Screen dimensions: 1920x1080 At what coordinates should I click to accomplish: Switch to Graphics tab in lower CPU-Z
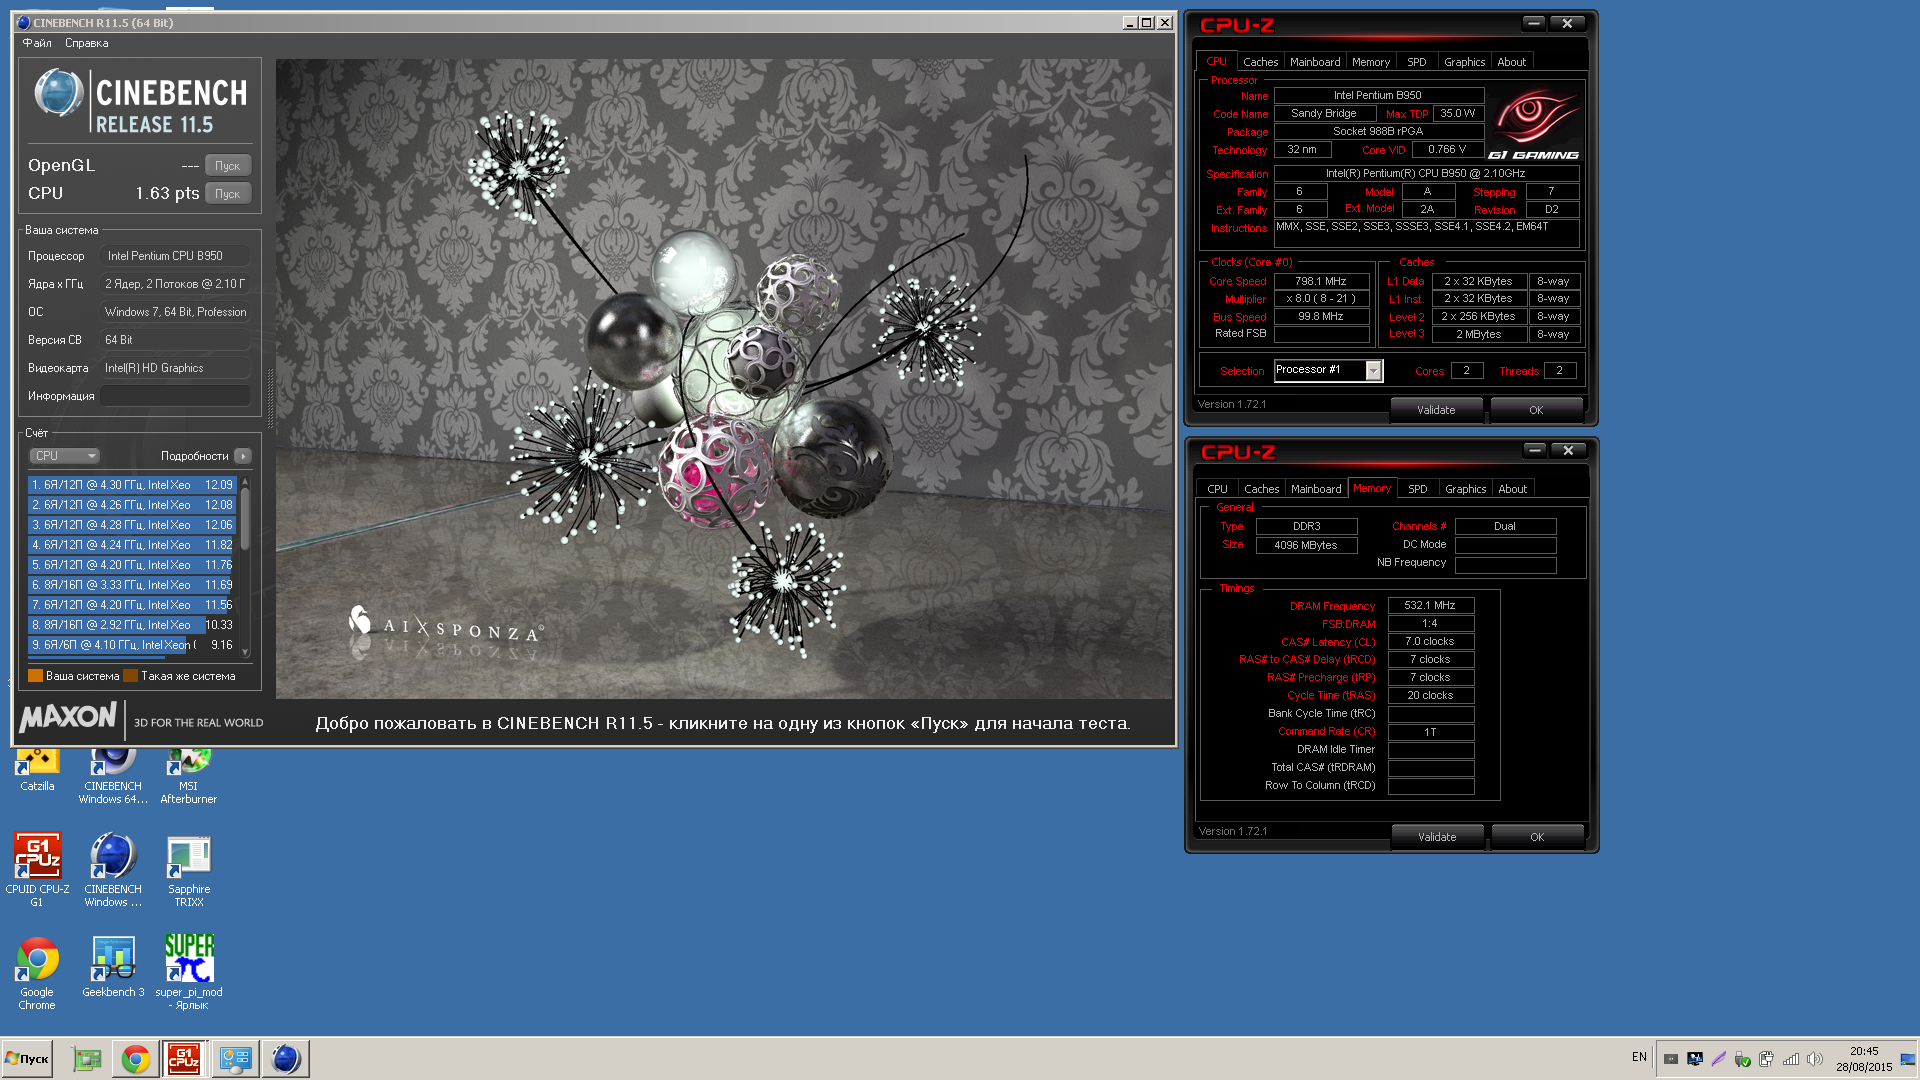(1465, 489)
